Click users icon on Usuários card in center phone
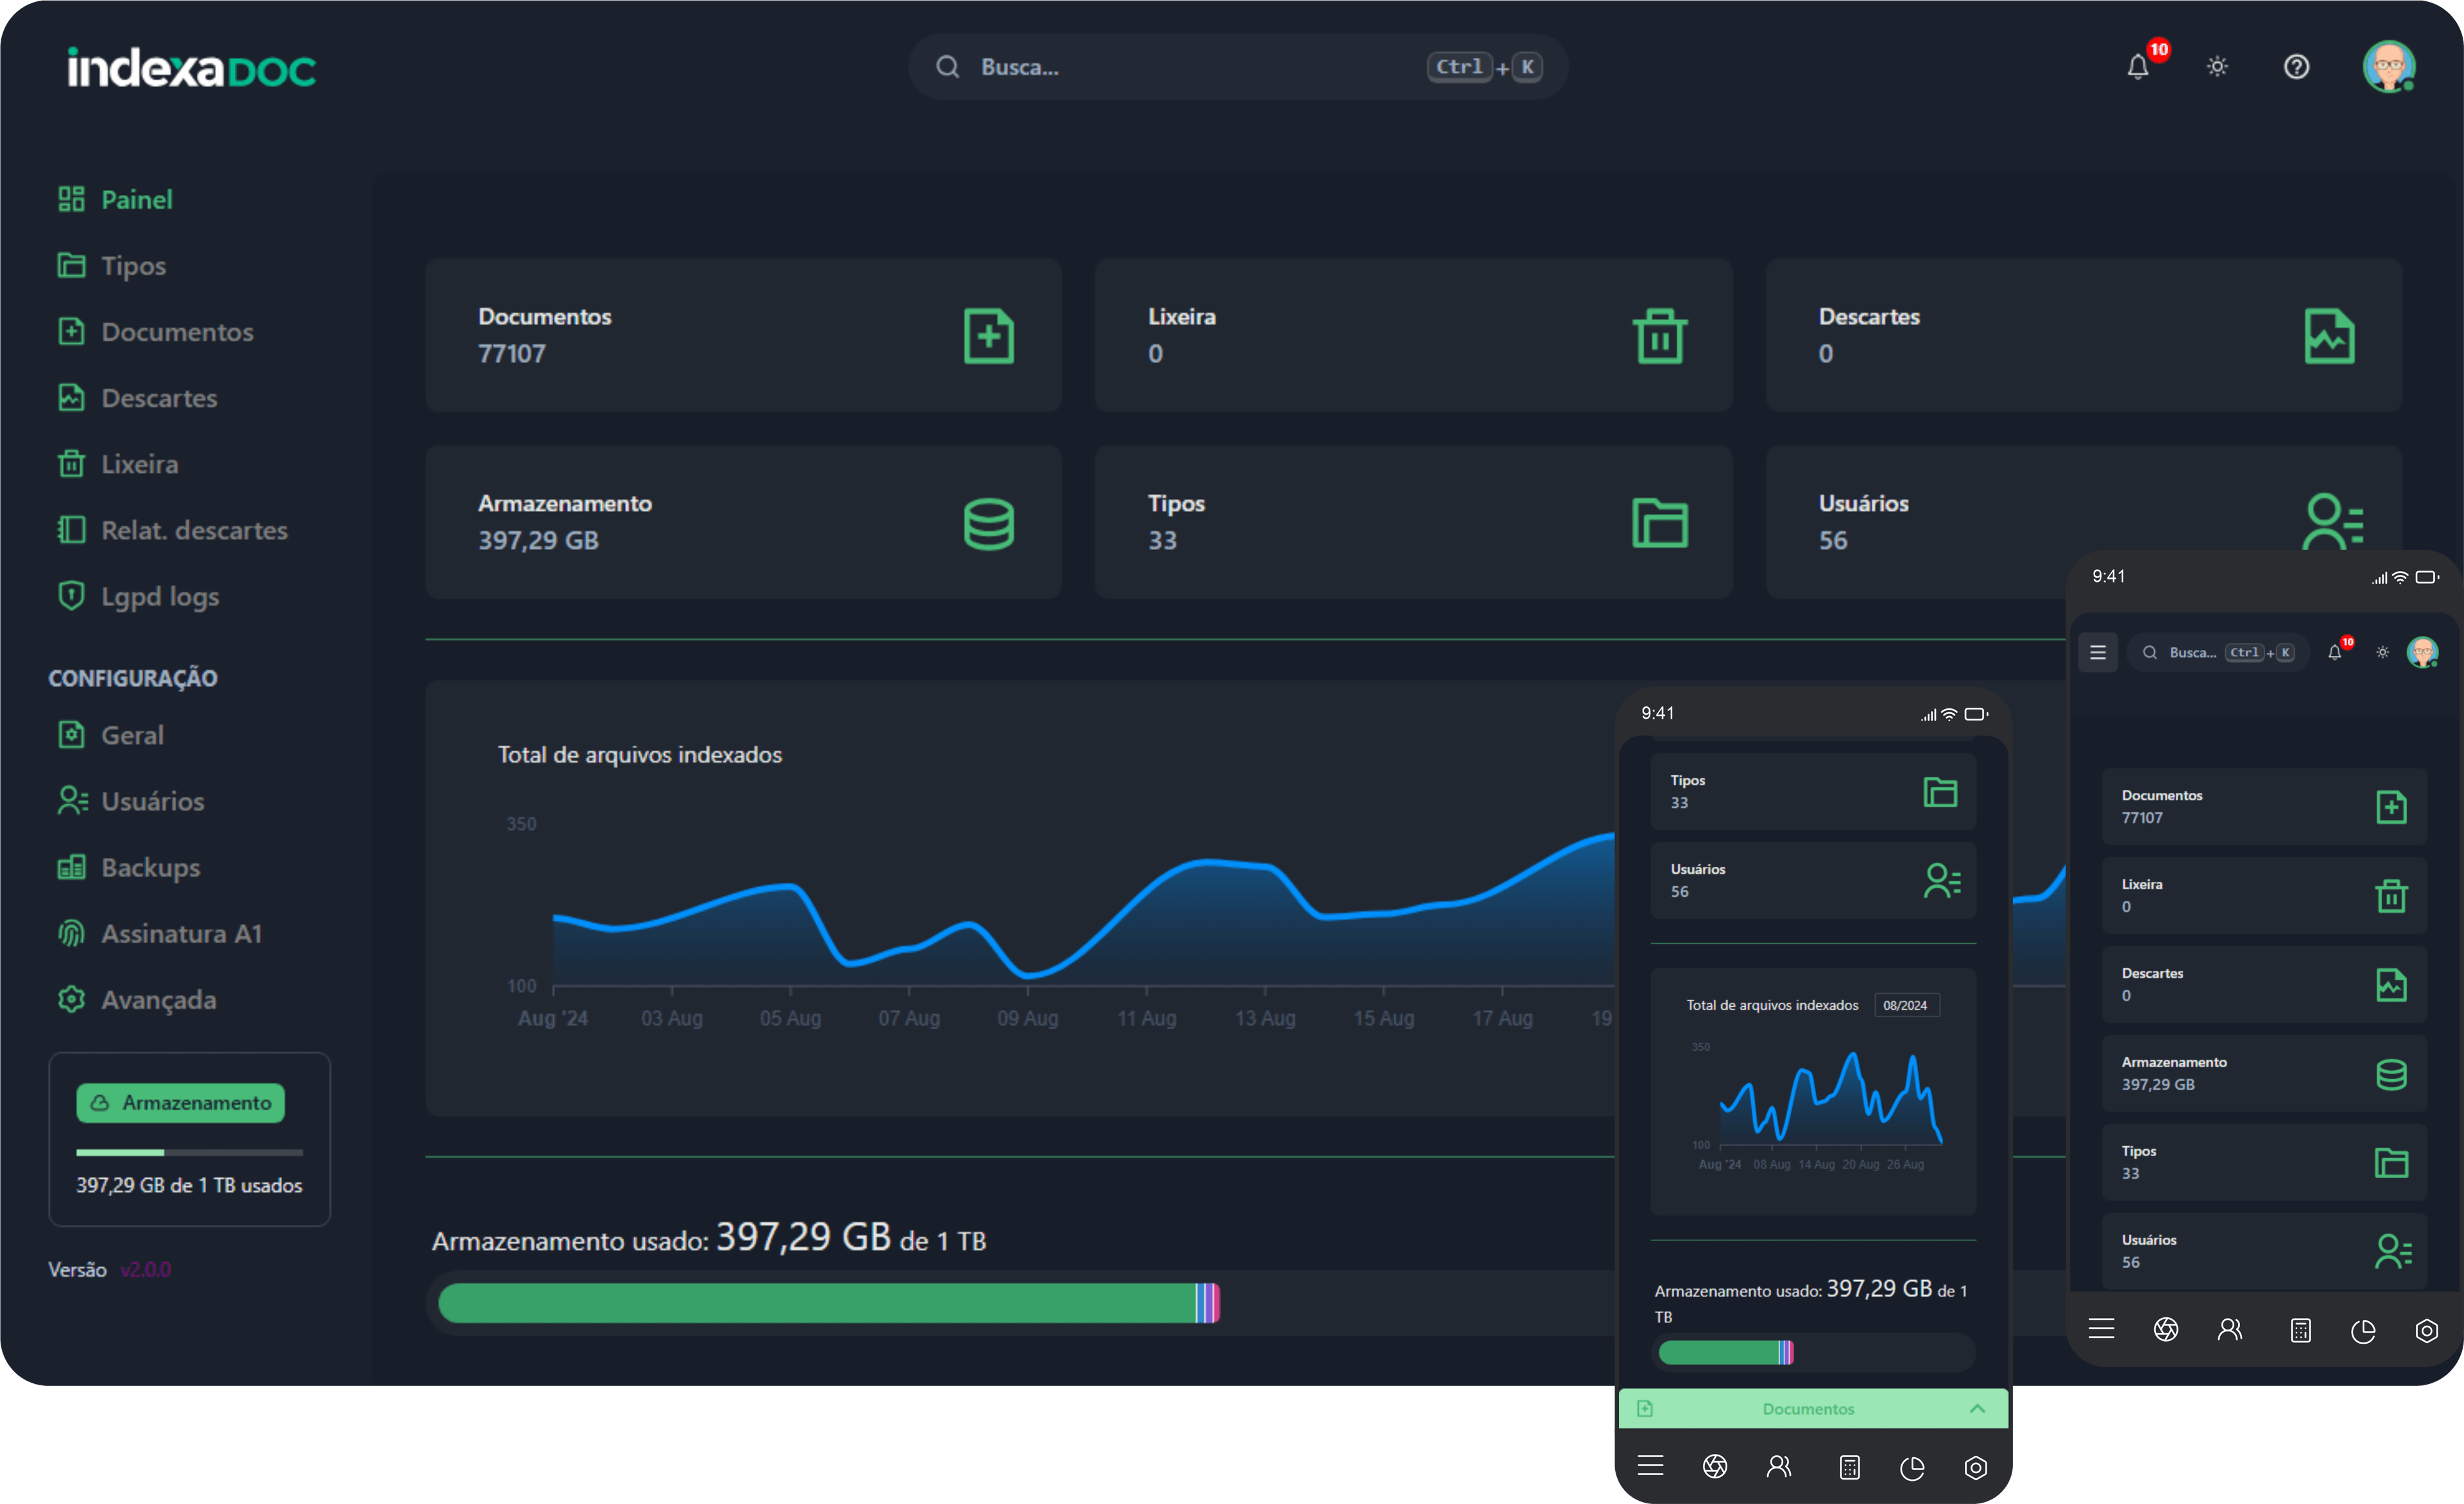The image size is (2464, 1504). coord(1942,881)
